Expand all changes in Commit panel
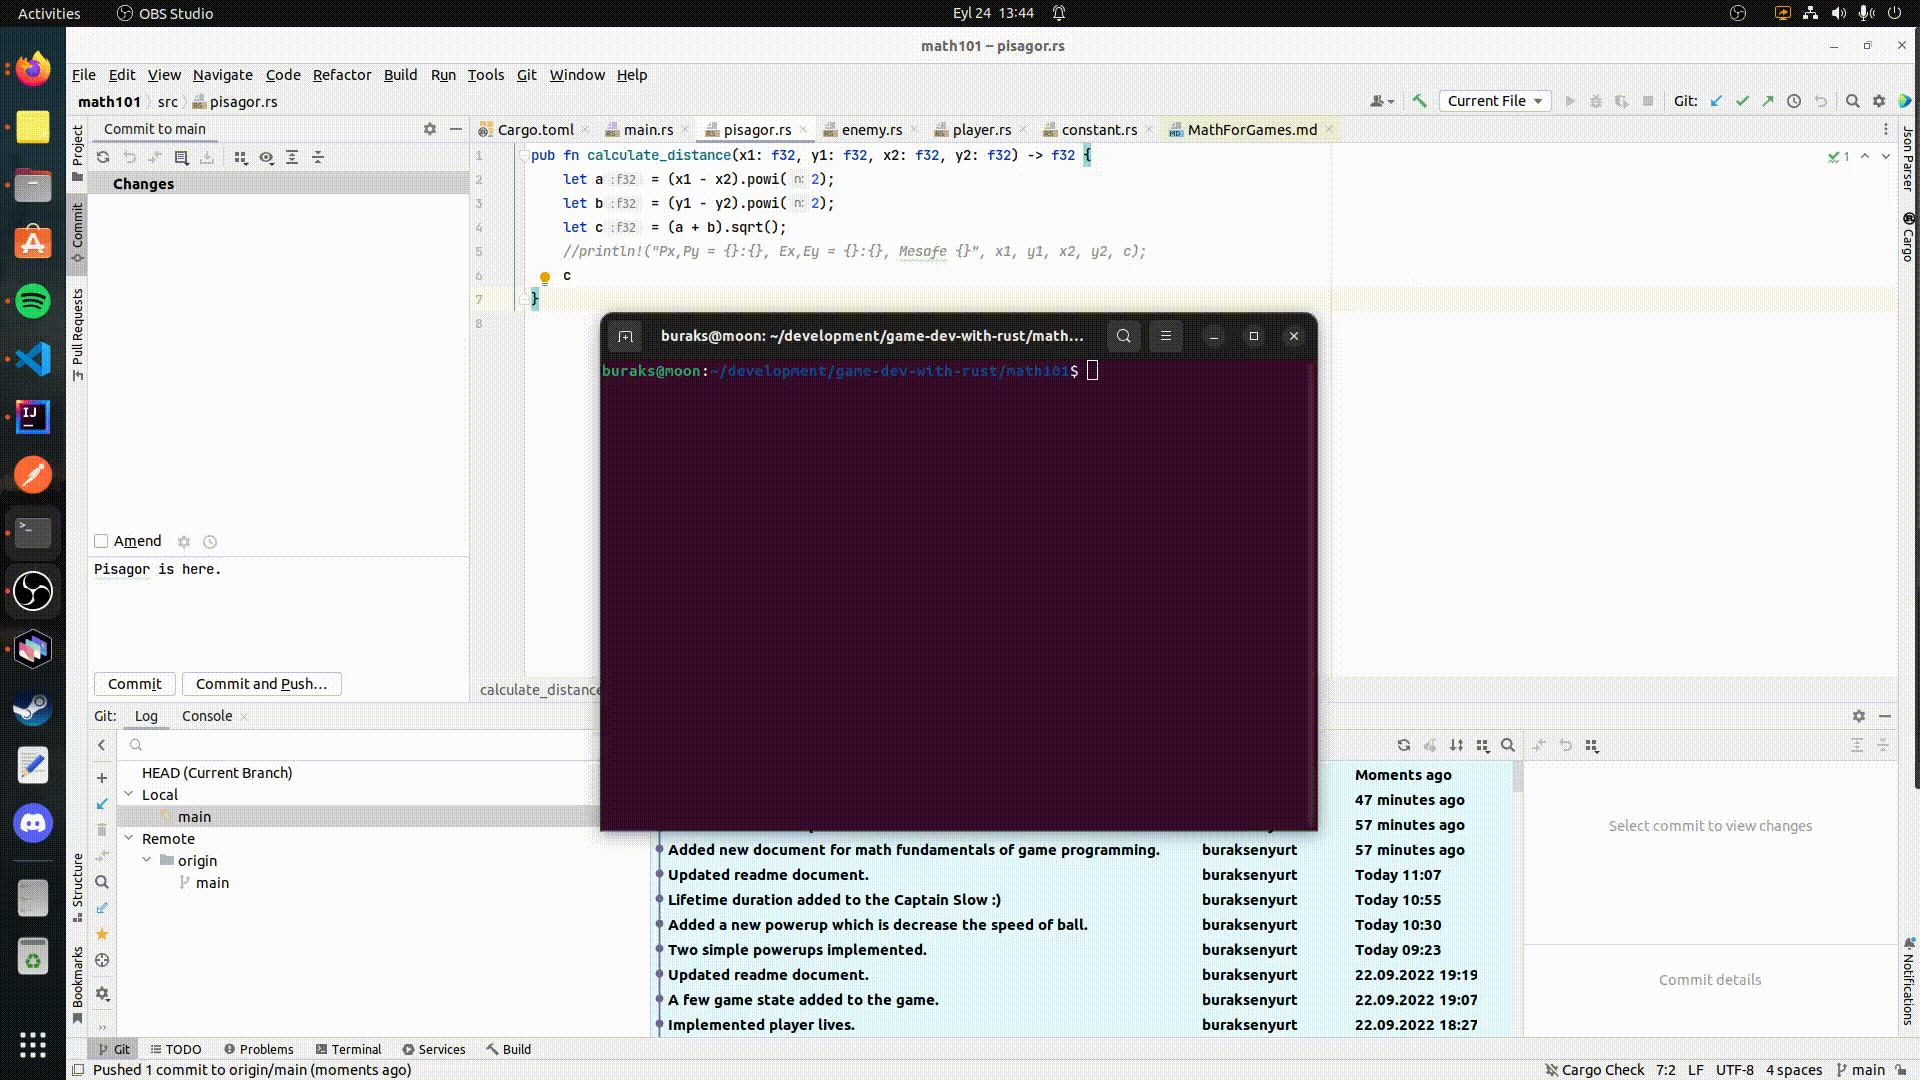 [x=292, y=157]
